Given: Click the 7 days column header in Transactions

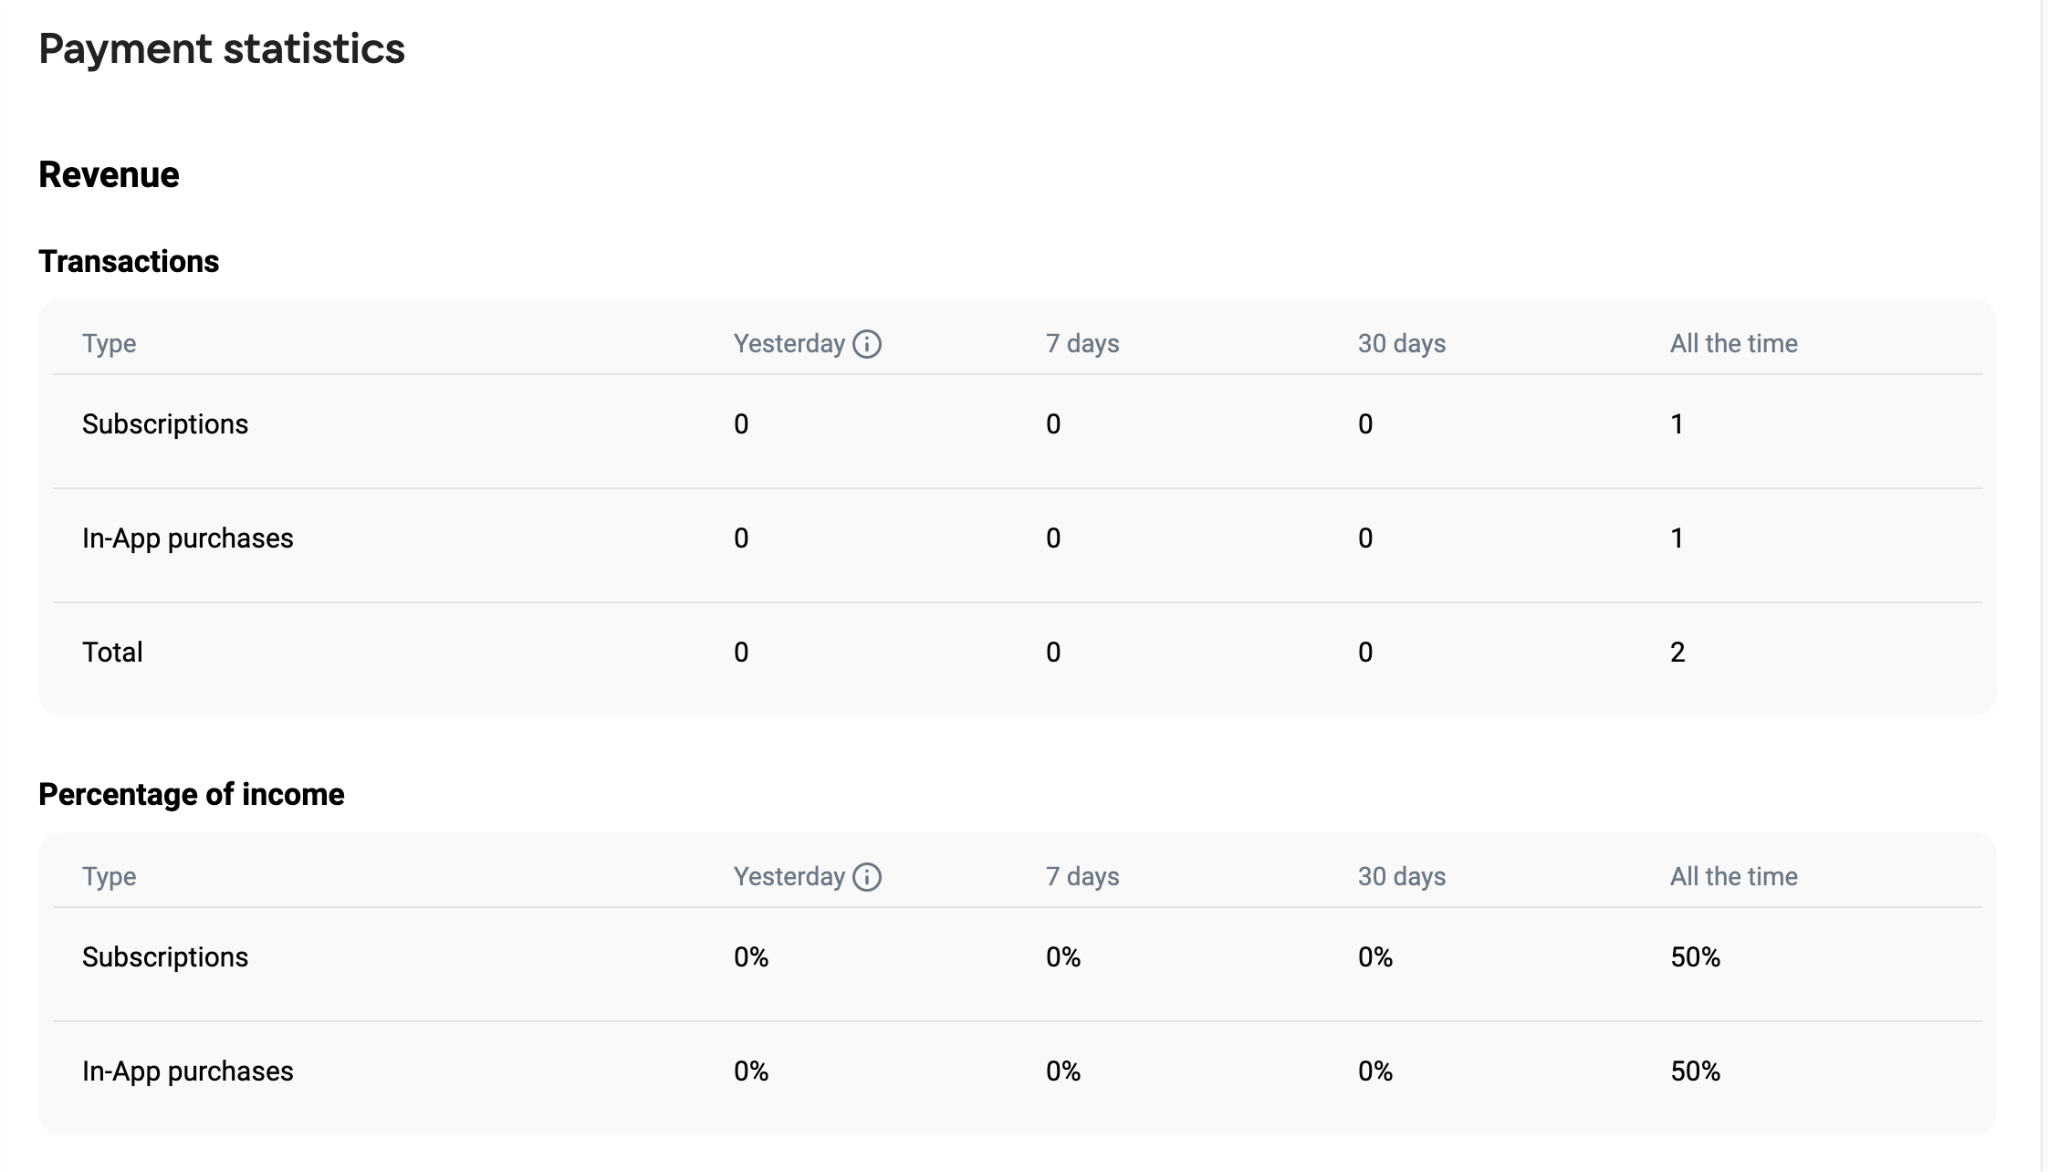Looking at the screenshot, I should point(1082,344).
